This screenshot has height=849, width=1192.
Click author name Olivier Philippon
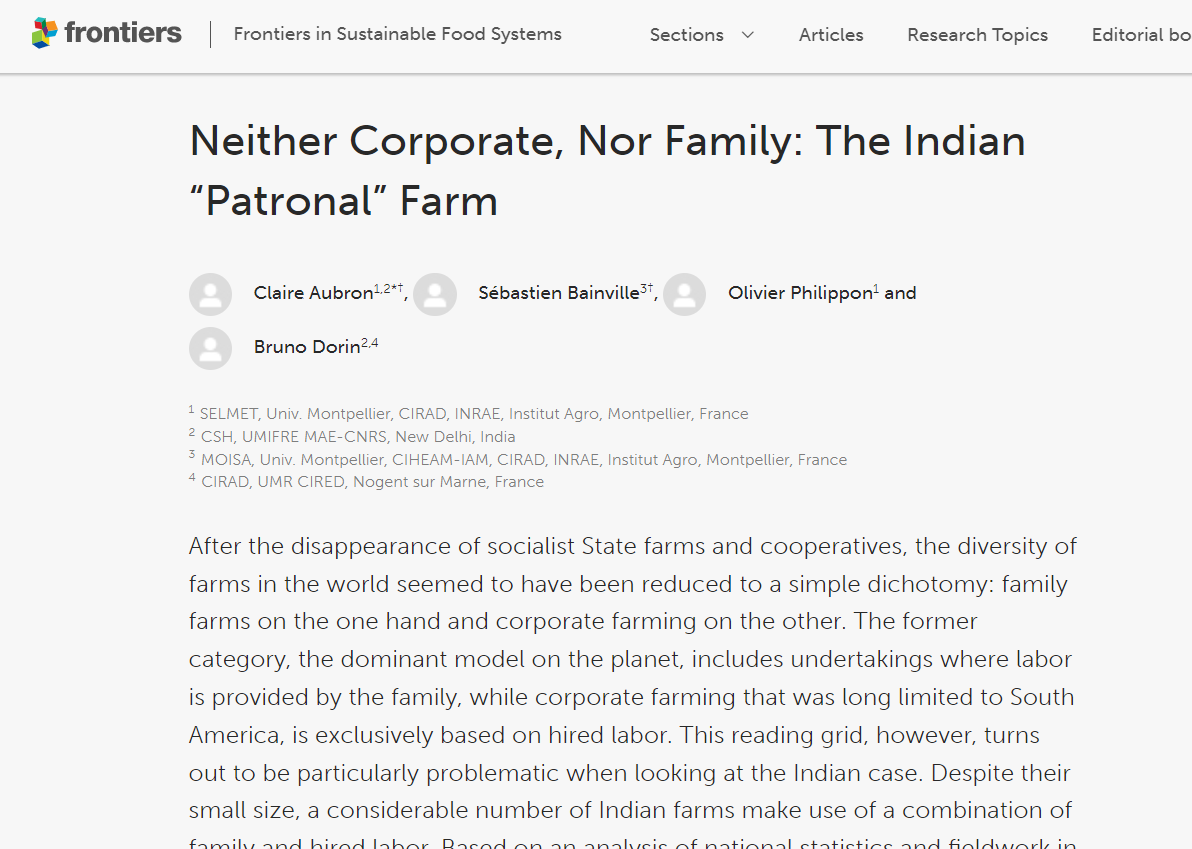(x=799, y=293)
